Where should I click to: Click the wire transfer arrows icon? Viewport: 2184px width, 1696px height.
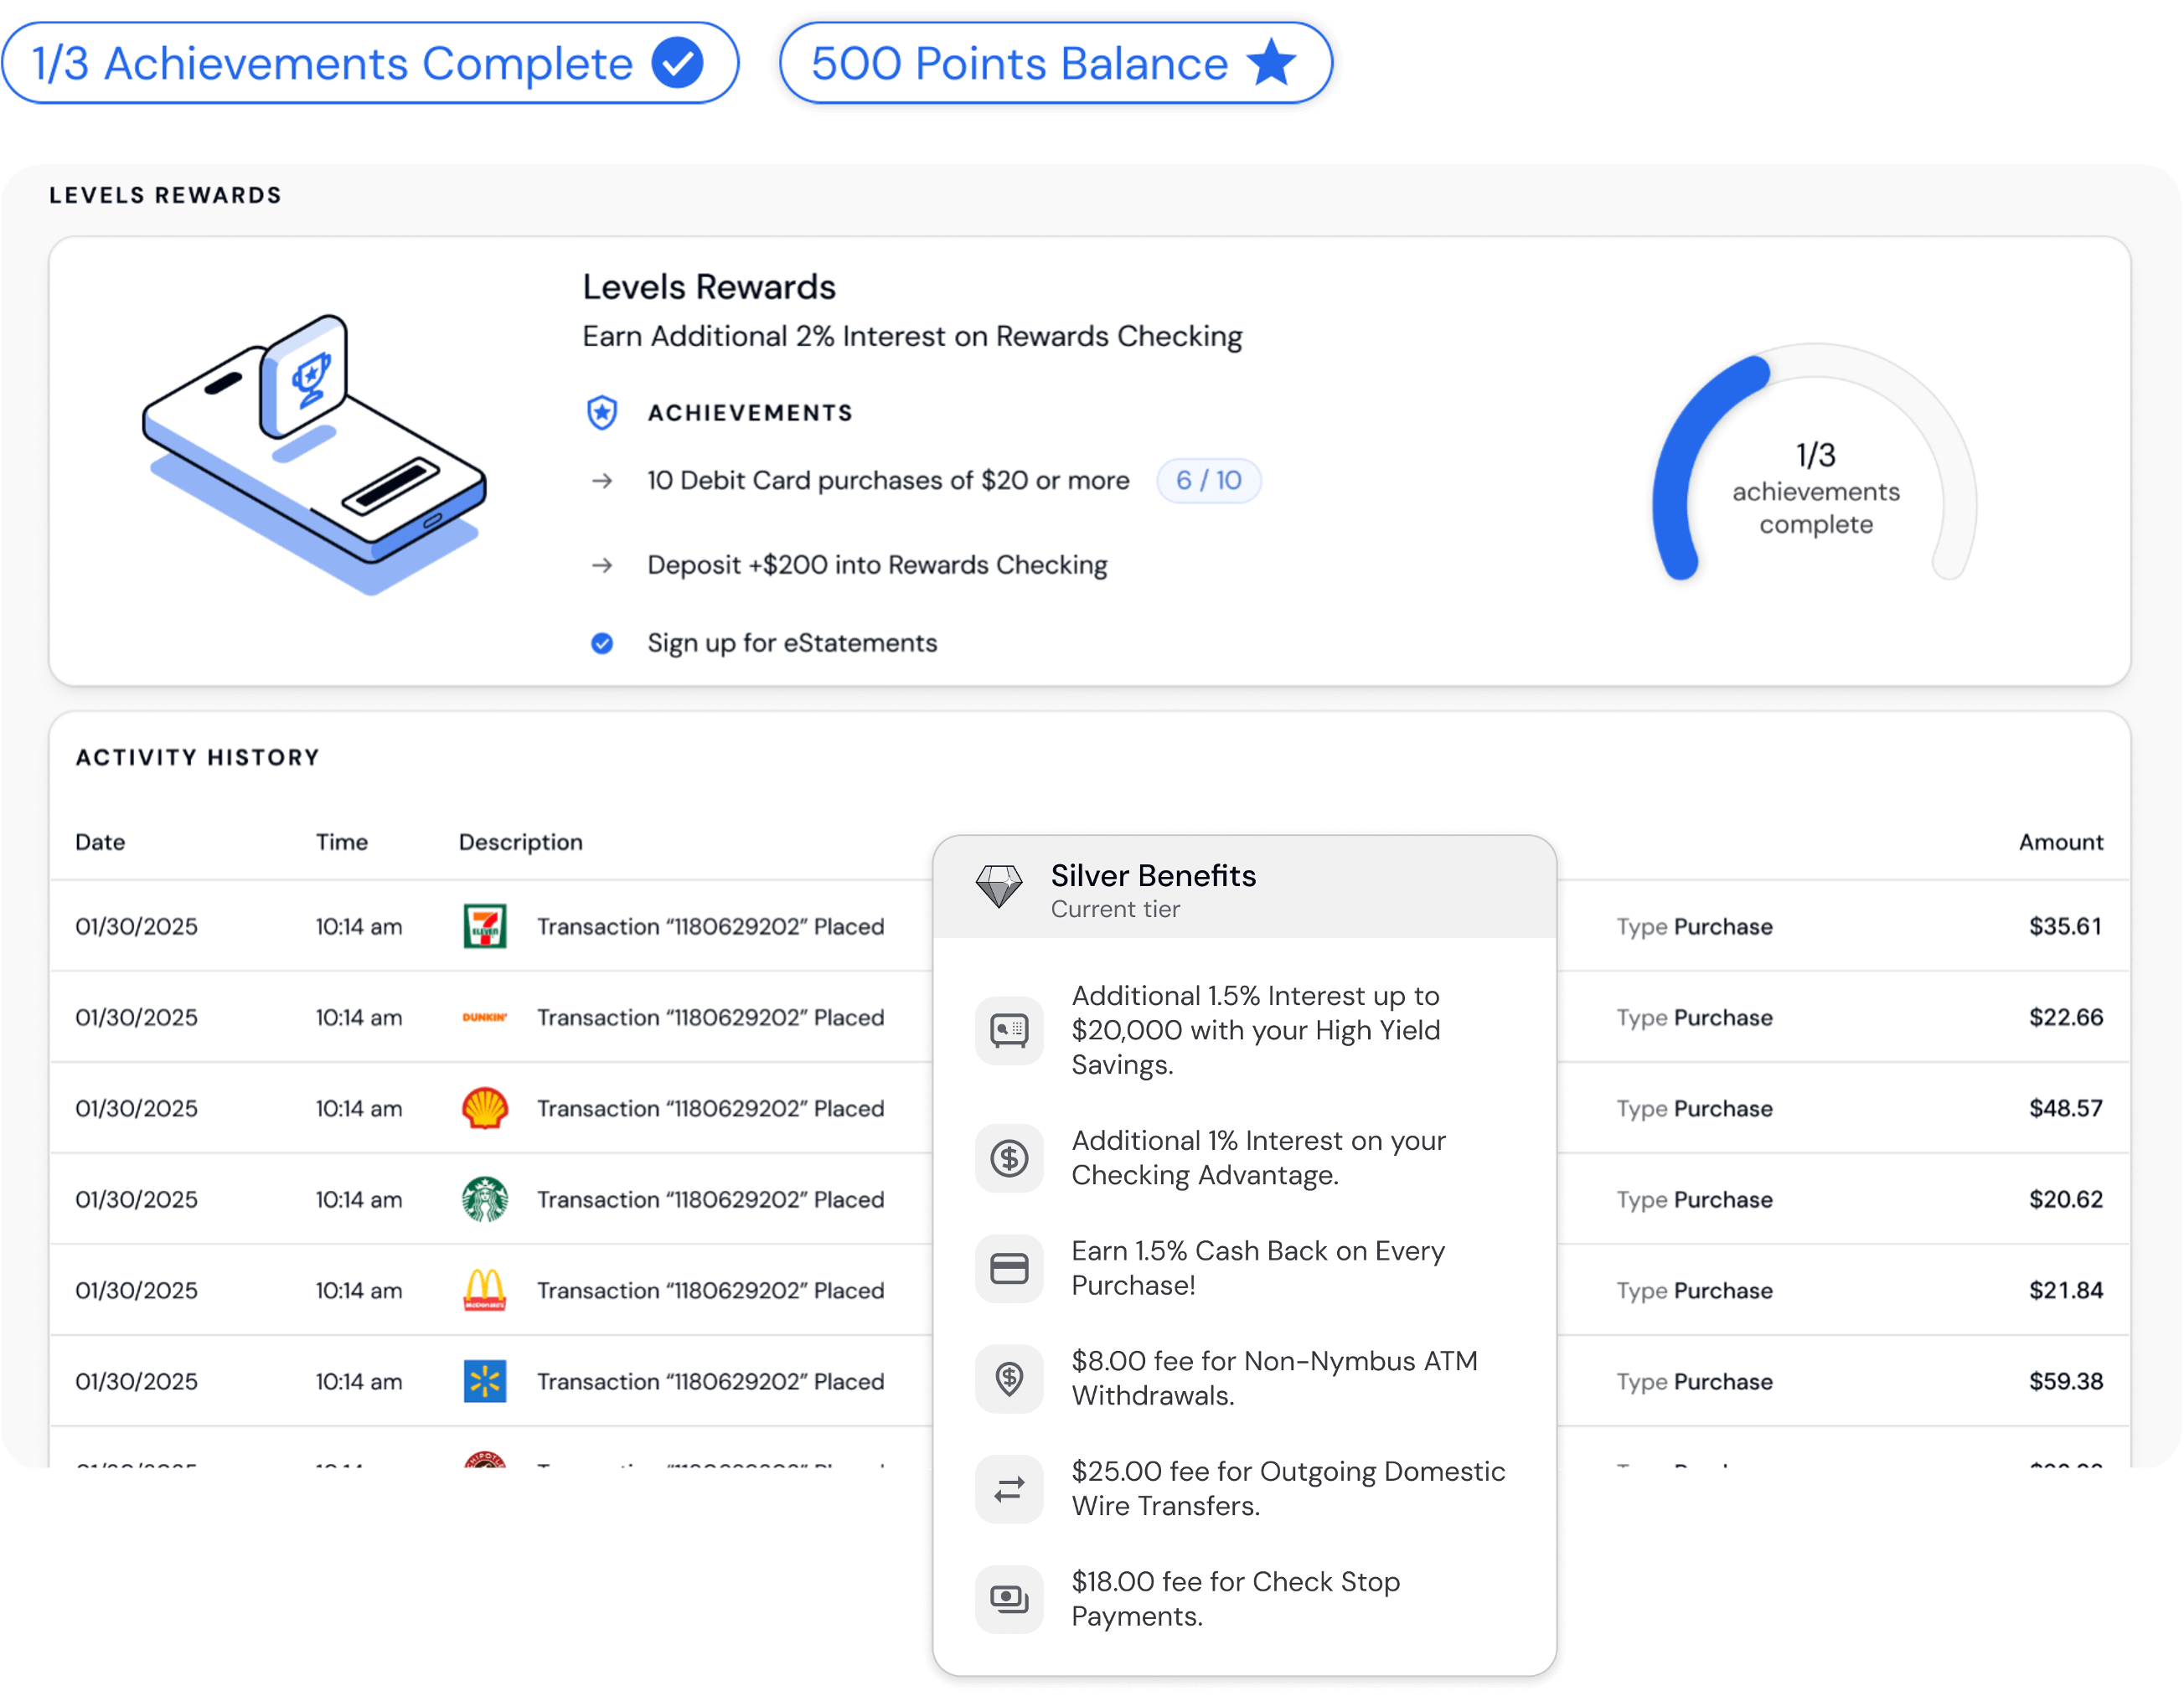pos(1009,1489)
